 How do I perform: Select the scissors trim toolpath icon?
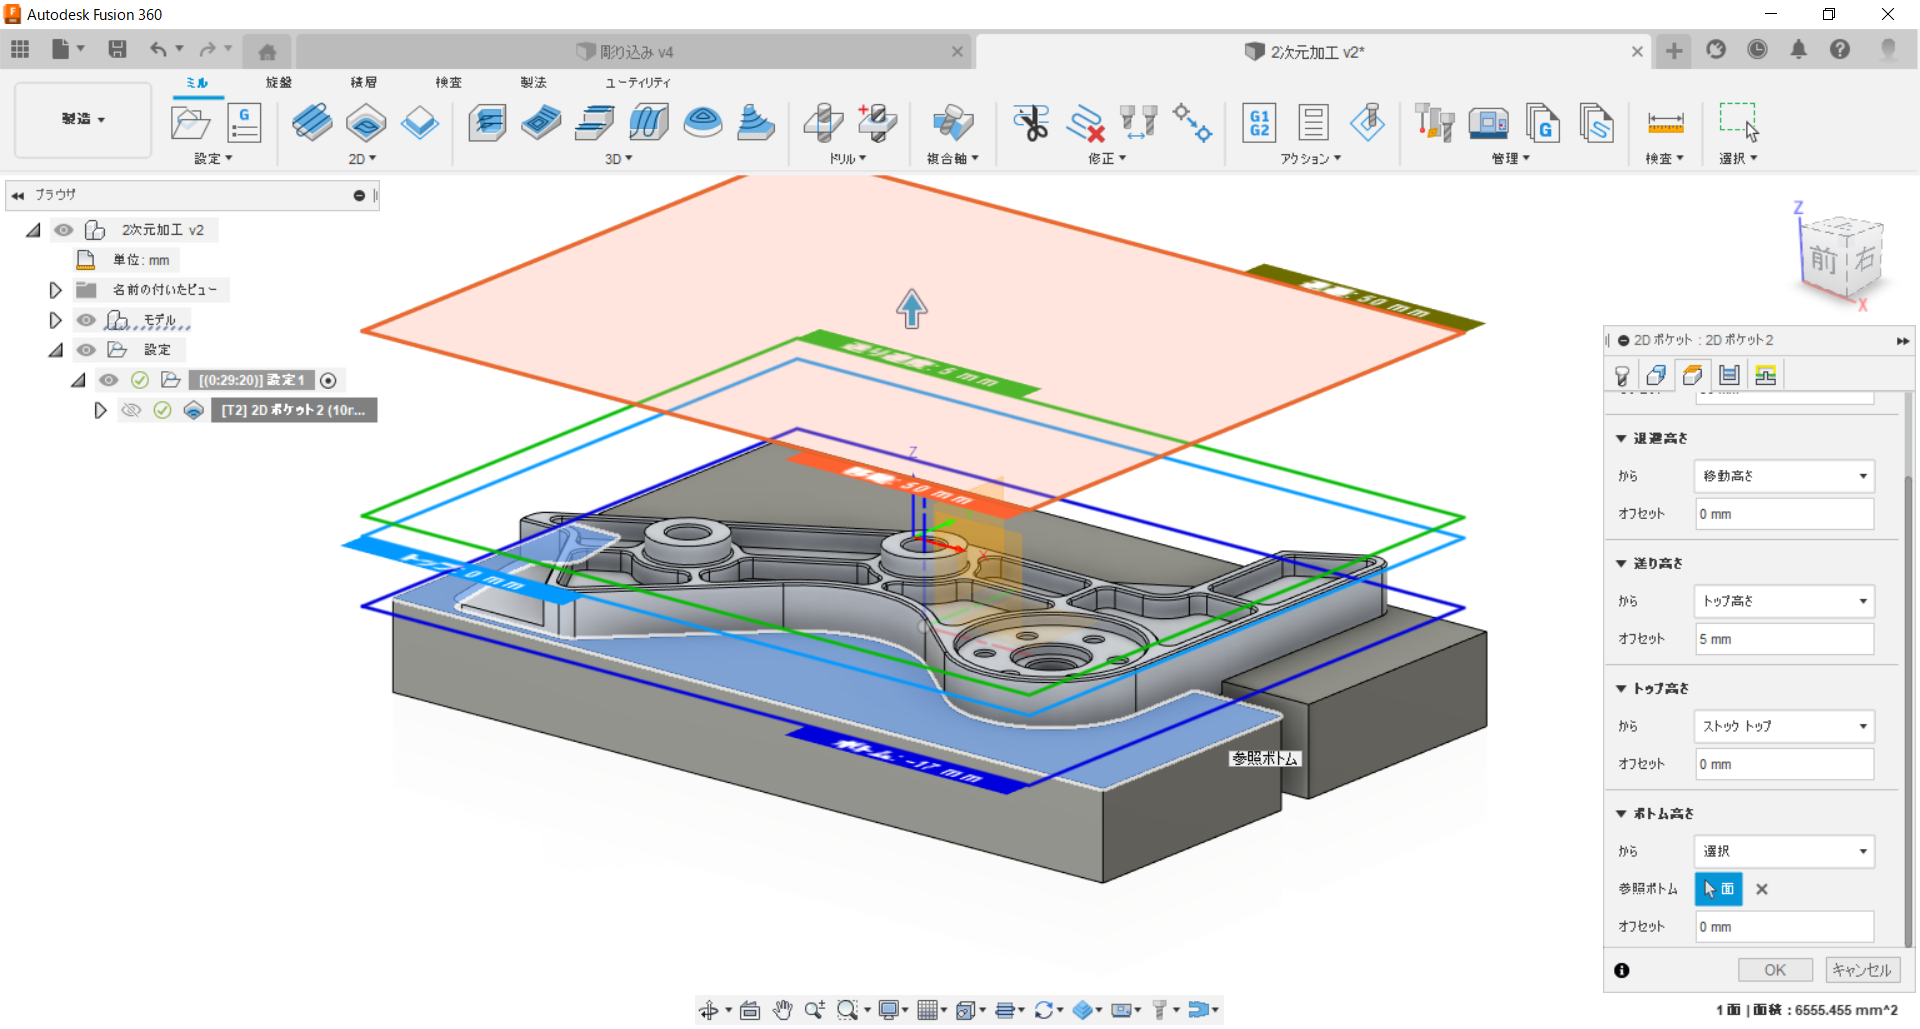click(x=1030, y=123)
